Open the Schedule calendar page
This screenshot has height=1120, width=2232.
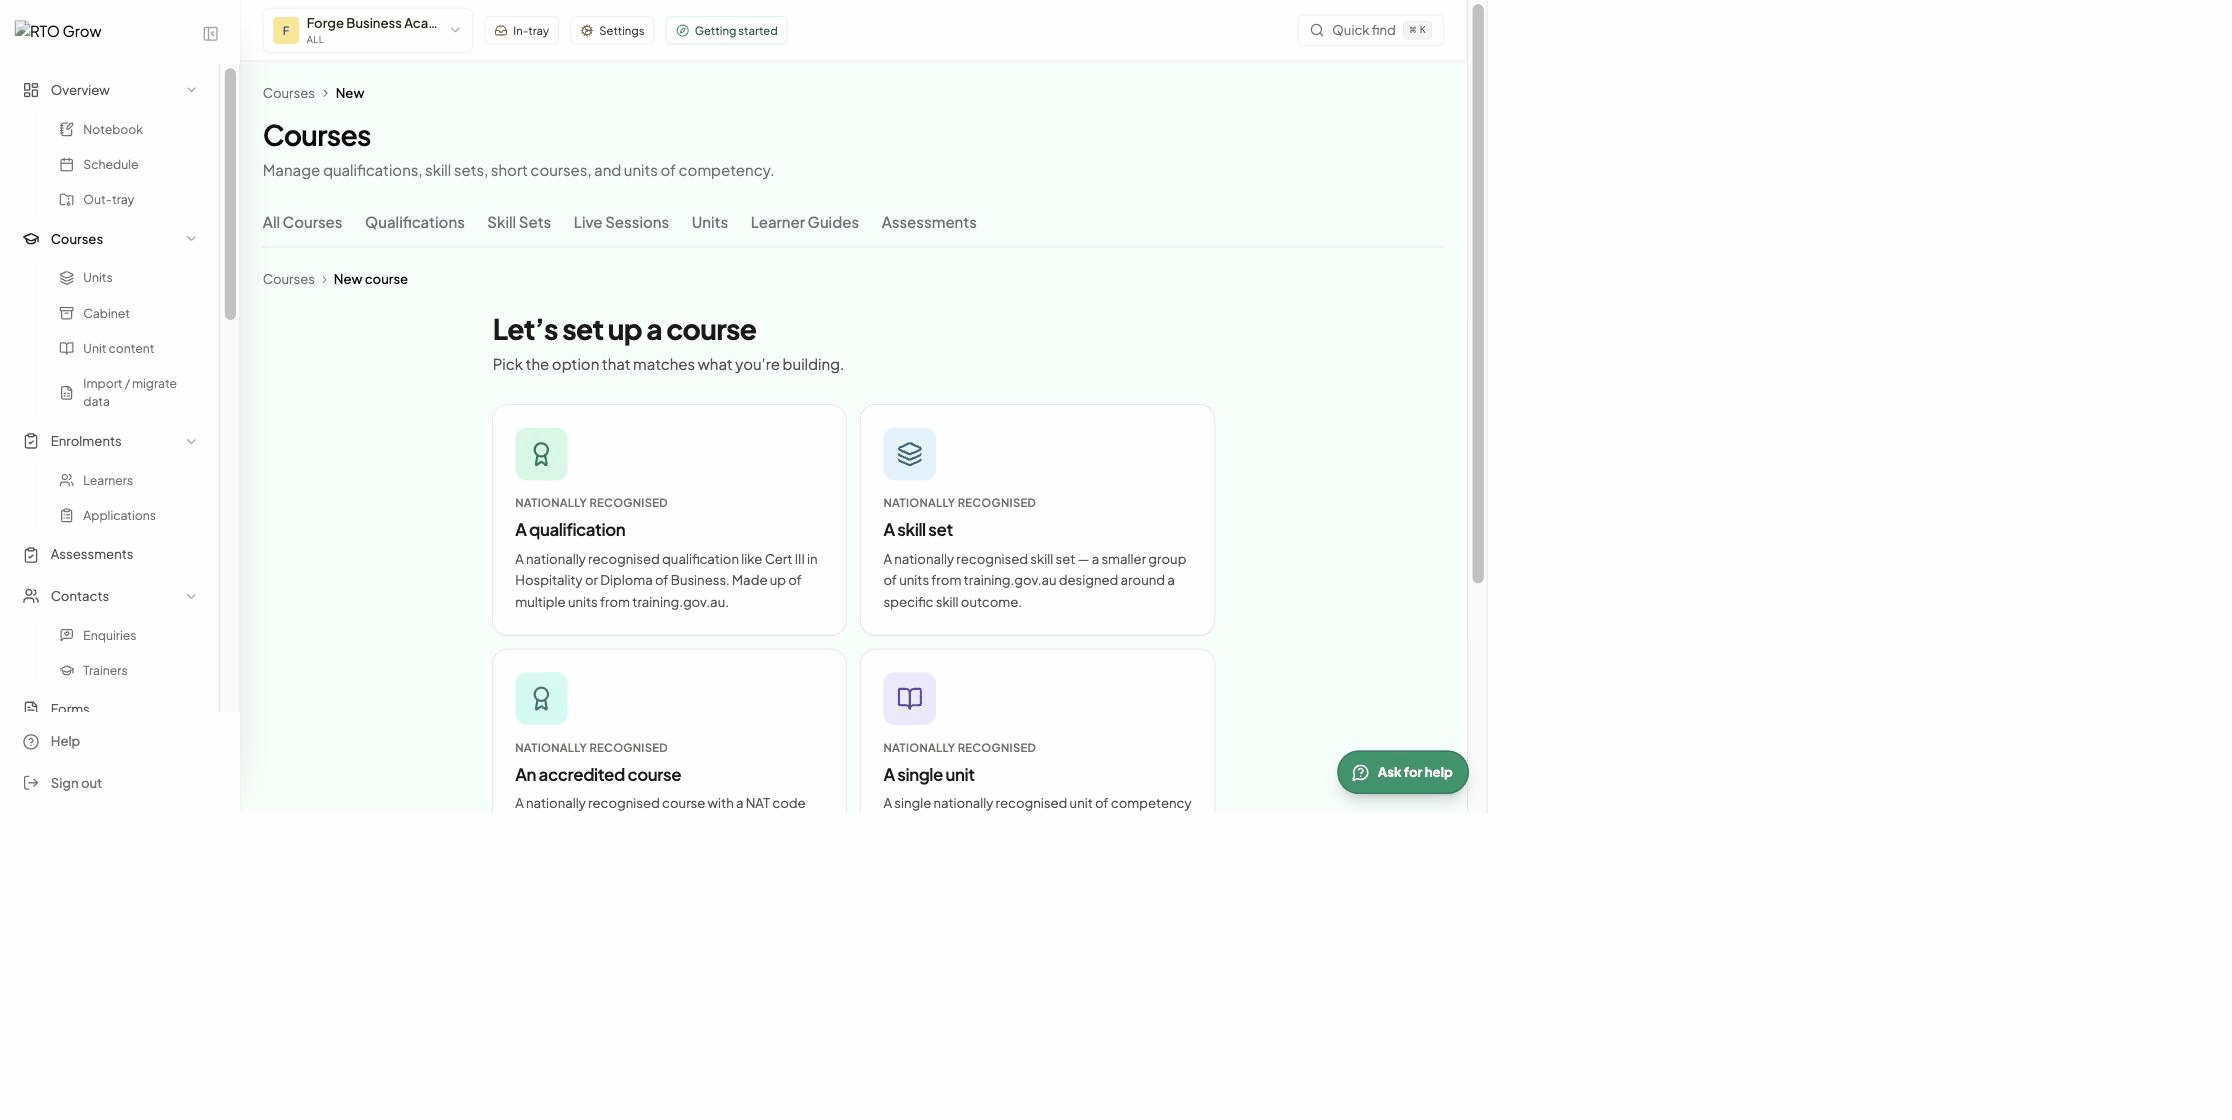click(x=110, y=165)
